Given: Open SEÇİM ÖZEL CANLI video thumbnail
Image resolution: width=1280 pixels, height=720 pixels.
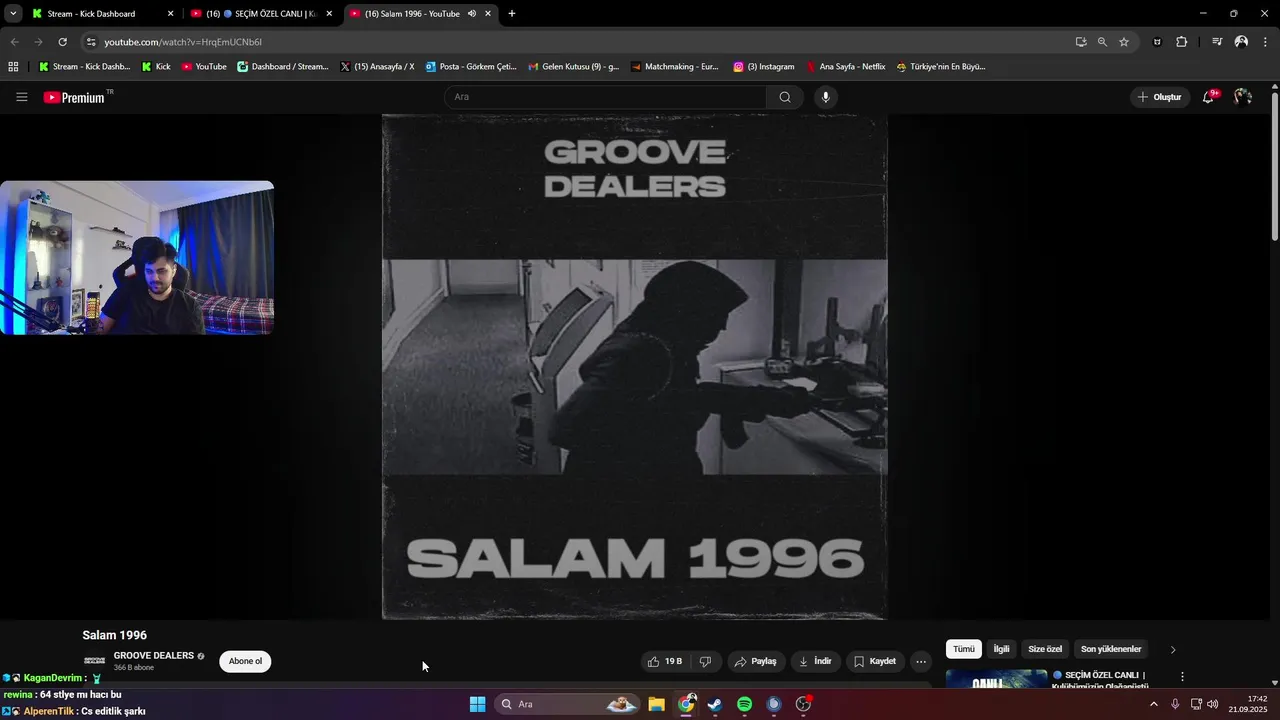Looking at the screenshot, I should [997, 679].
